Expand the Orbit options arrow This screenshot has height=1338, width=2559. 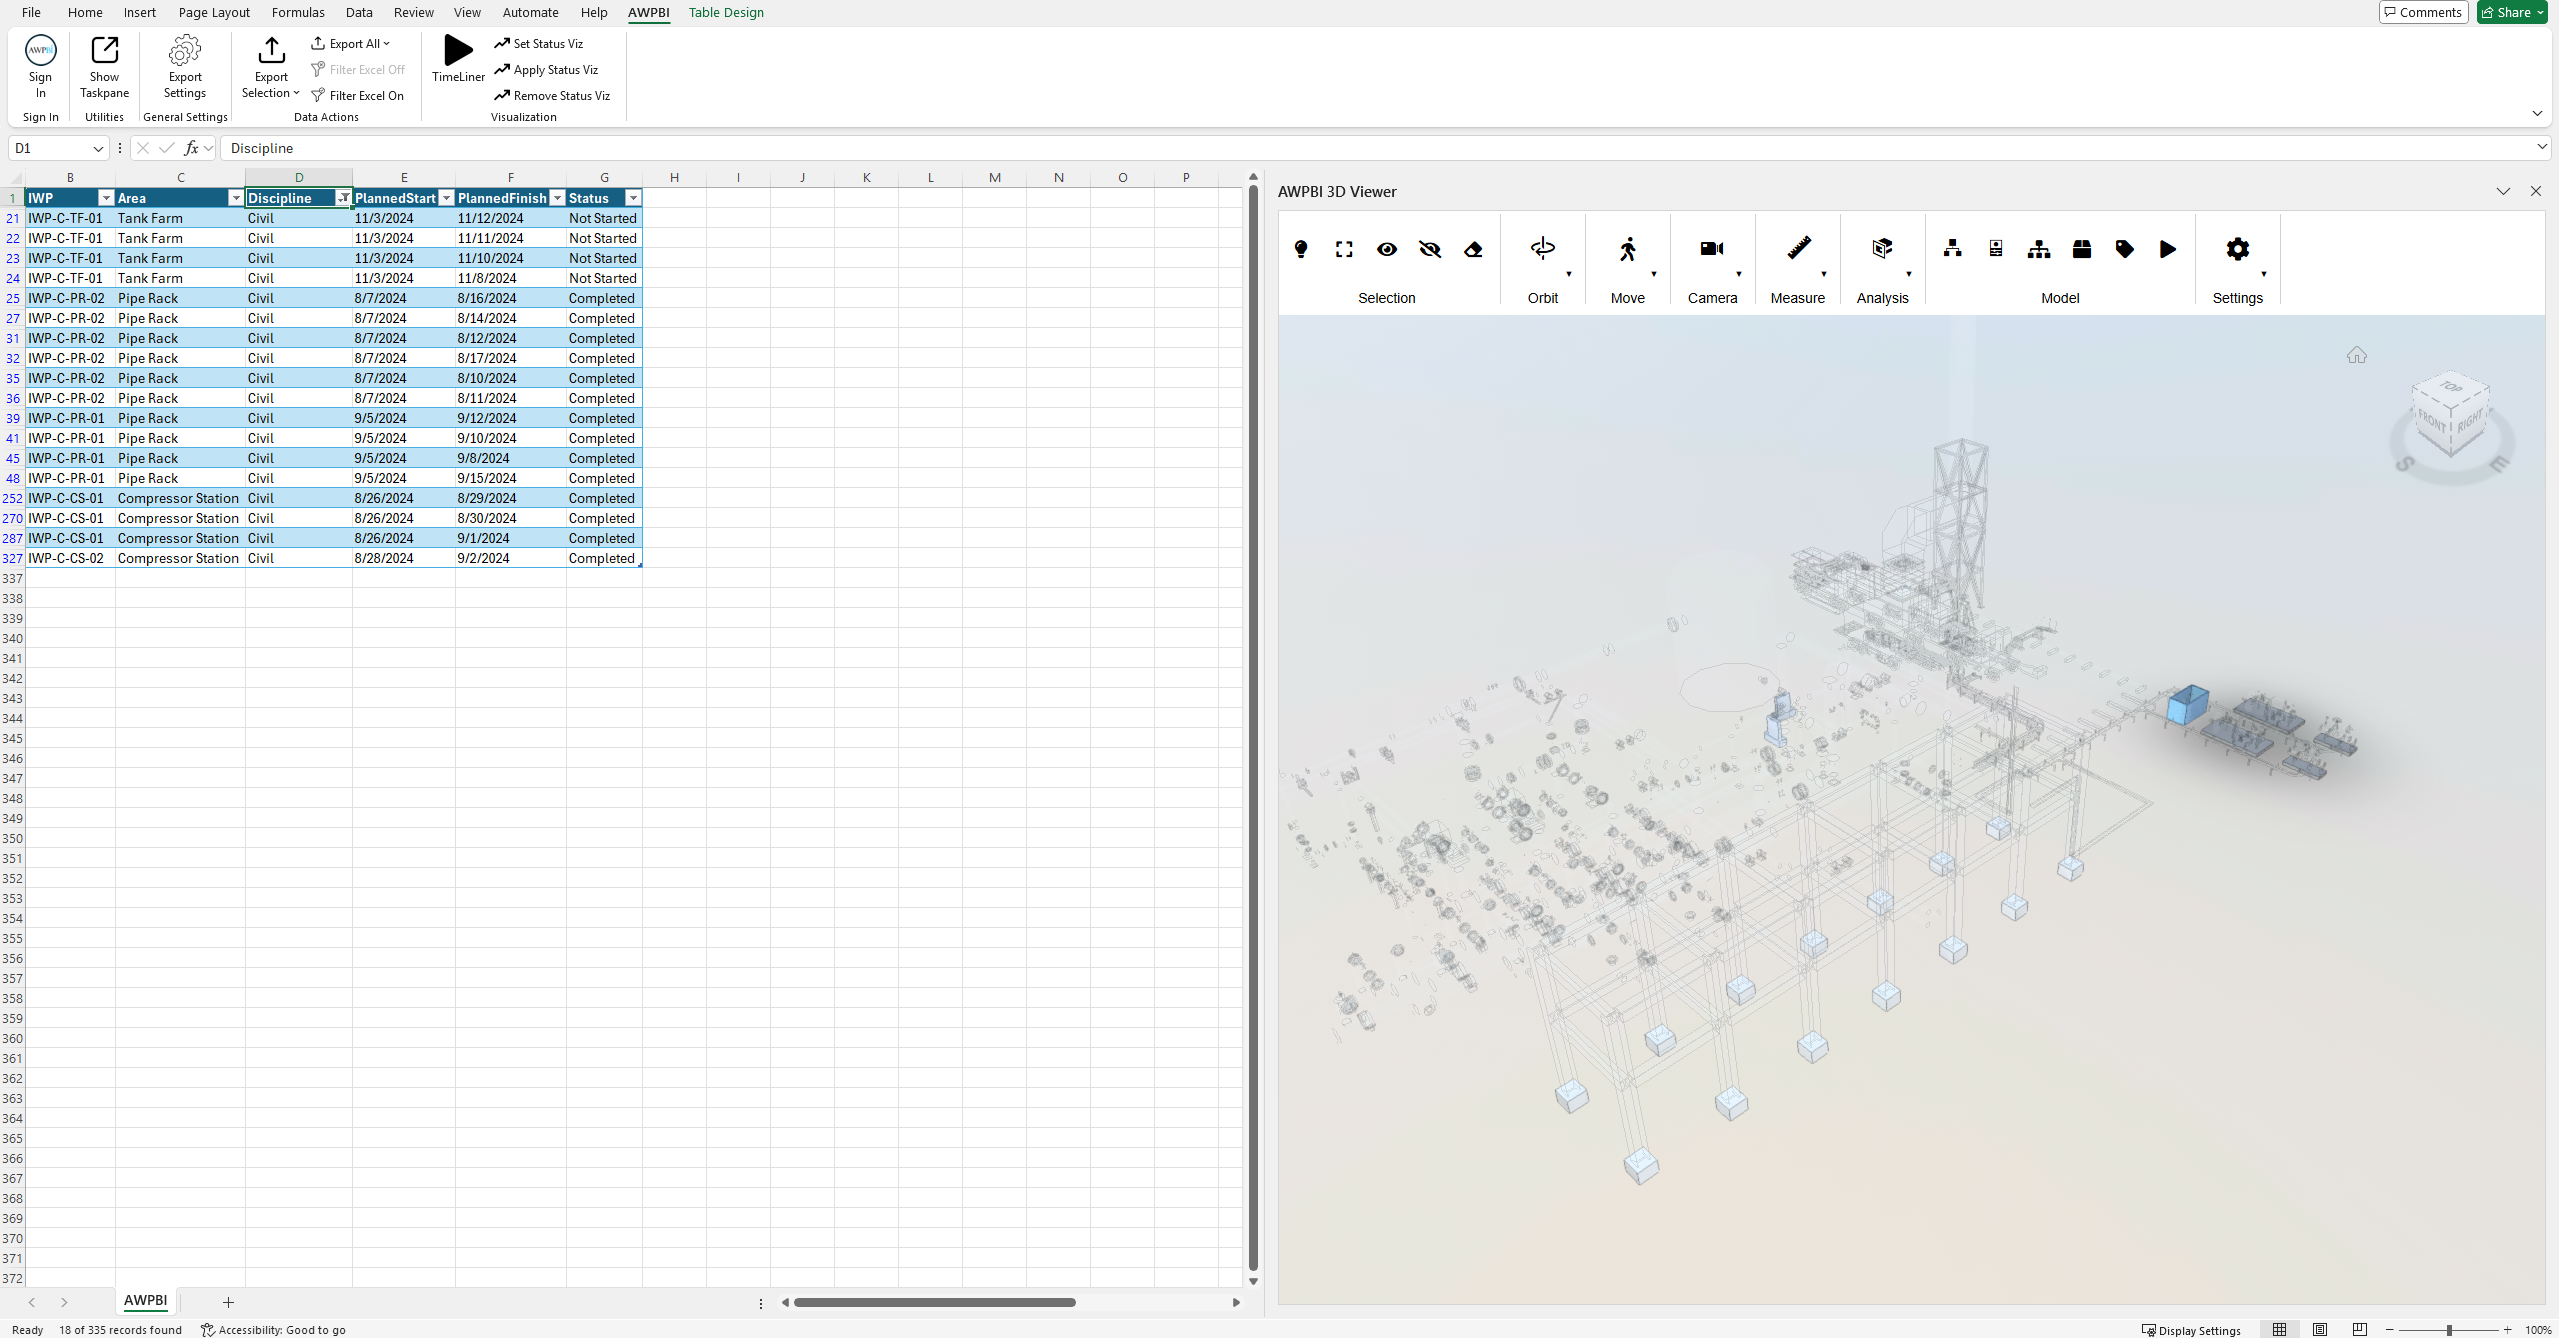point(1569,274)
